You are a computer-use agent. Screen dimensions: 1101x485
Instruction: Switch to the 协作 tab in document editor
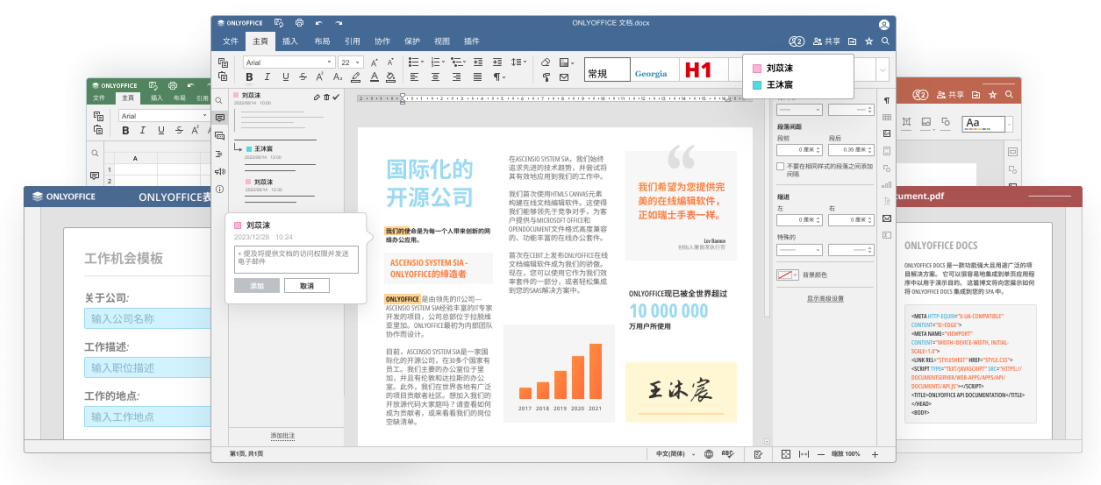[x=382, y=41]
